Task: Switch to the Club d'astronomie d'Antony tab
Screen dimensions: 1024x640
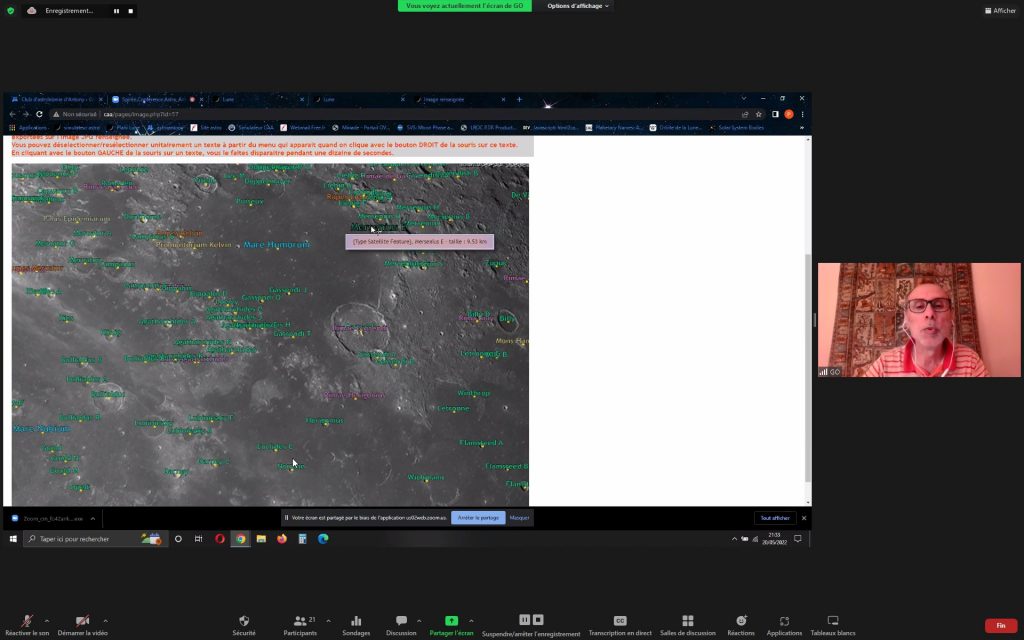Action: coord(57,99)
